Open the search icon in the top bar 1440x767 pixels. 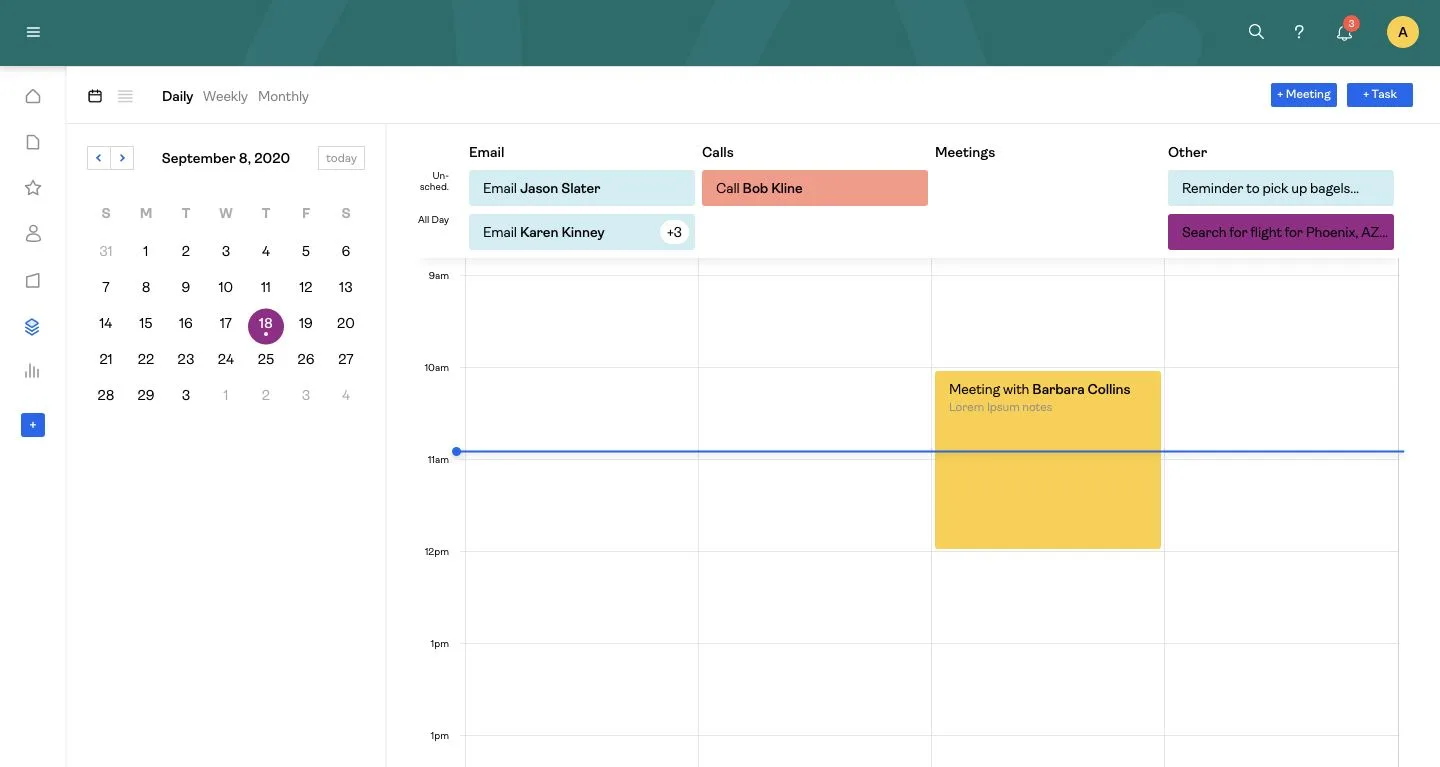pyautogui.click(x=1256, y=31)
